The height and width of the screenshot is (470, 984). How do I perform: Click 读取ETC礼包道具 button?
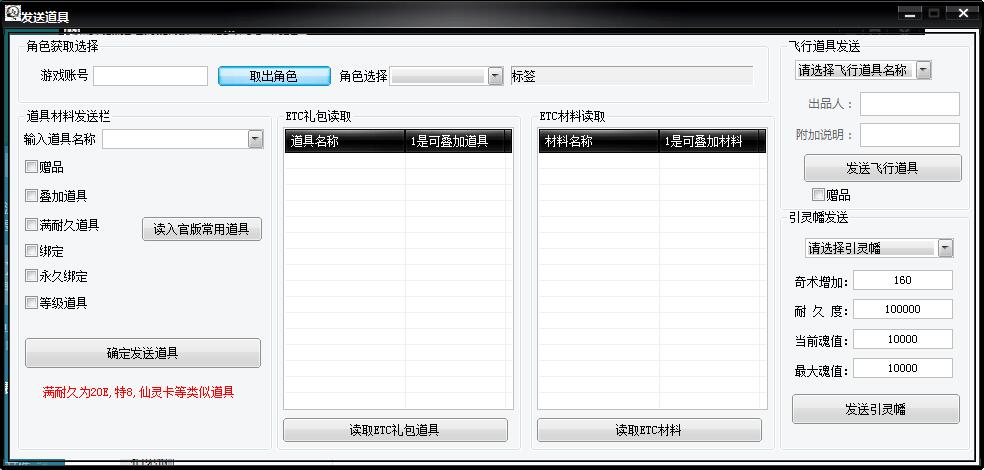(x=395, y=430)
